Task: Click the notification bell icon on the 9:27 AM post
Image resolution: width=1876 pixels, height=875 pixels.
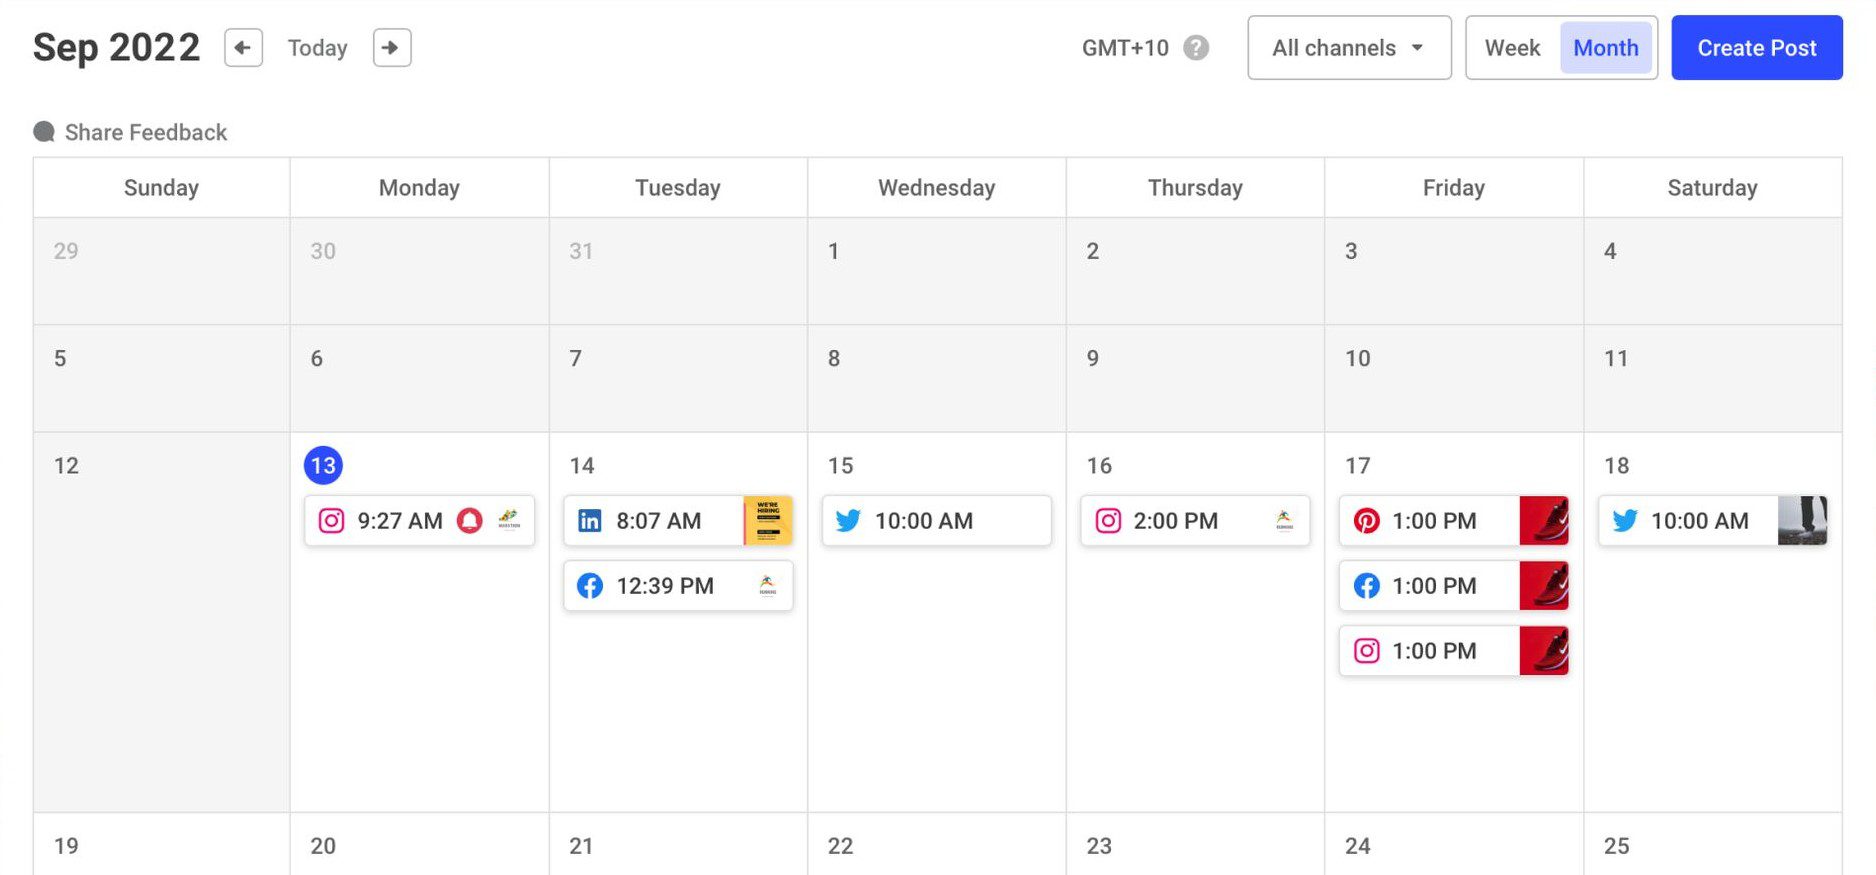Action: [468, 520]
